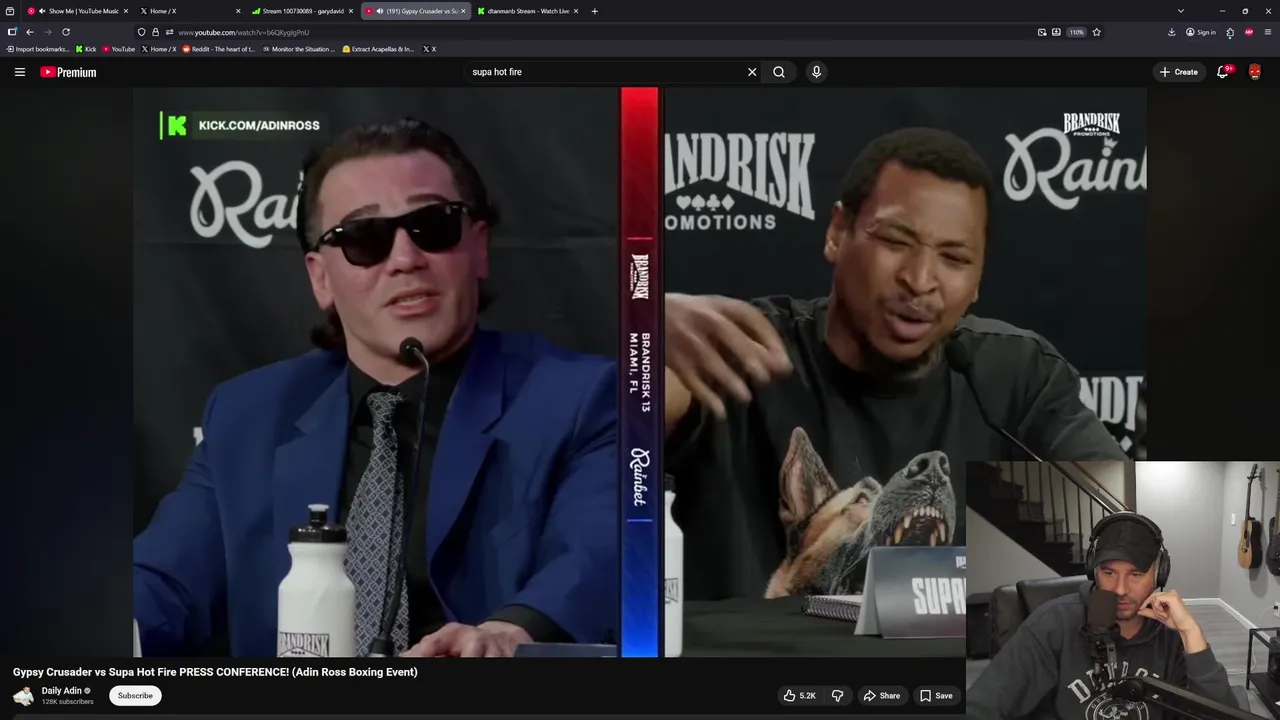Screen dimensions: 1280x720
Task: Start voice search with microphone icon
Action: click(816, 72)
